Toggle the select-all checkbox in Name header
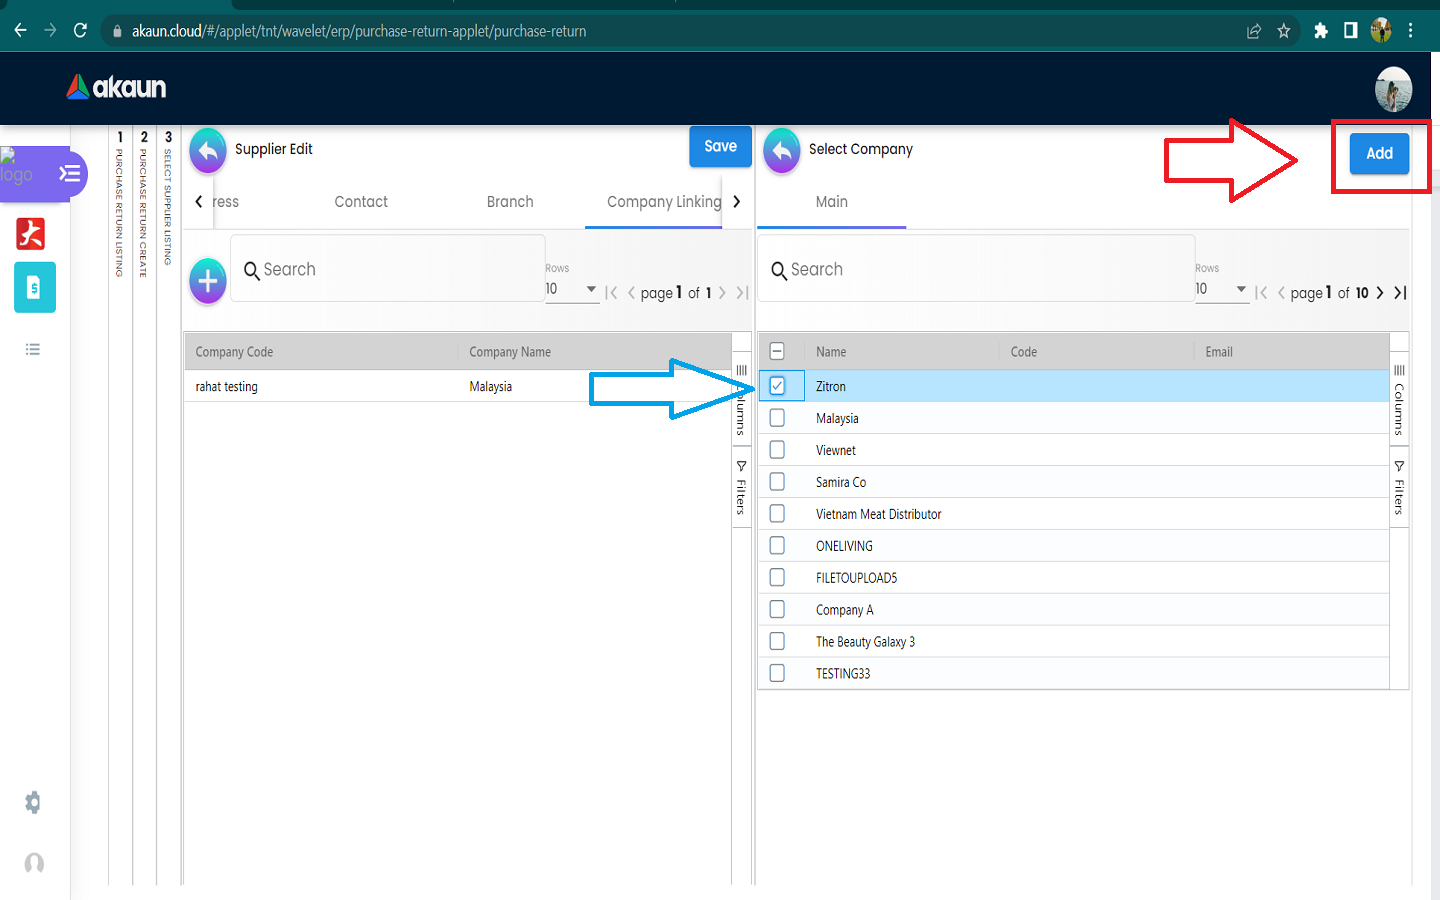 (x=777, y=351)
